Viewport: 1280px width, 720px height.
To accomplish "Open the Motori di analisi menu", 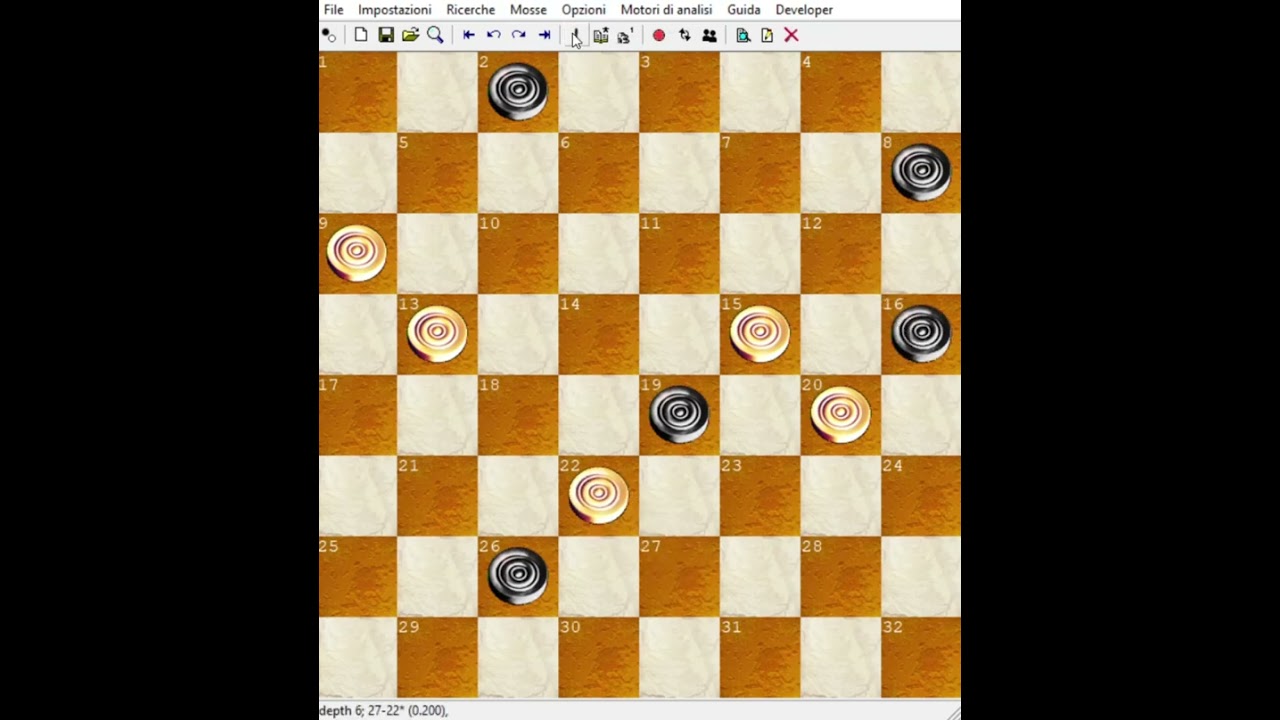I will [666, 10].
